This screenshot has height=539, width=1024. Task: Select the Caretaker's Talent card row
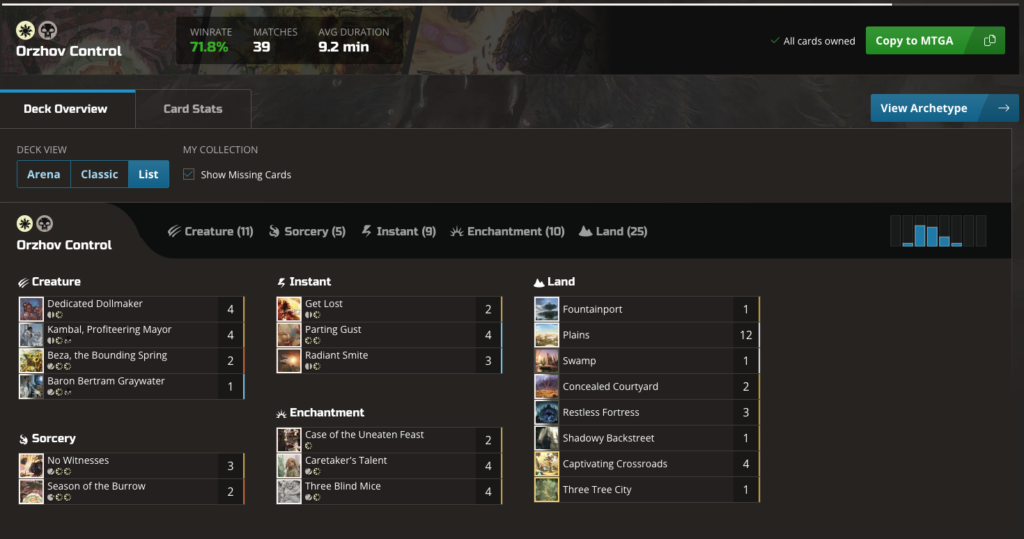(x=389, y=466)
